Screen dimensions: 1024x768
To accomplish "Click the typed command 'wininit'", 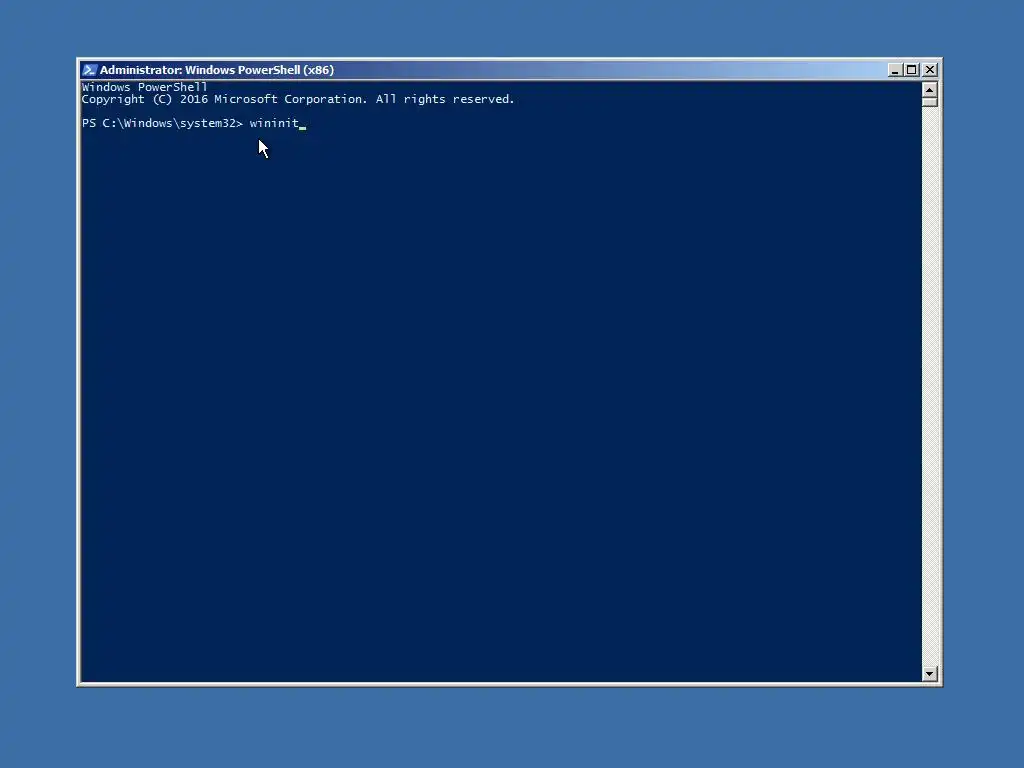I will [274, 123].
